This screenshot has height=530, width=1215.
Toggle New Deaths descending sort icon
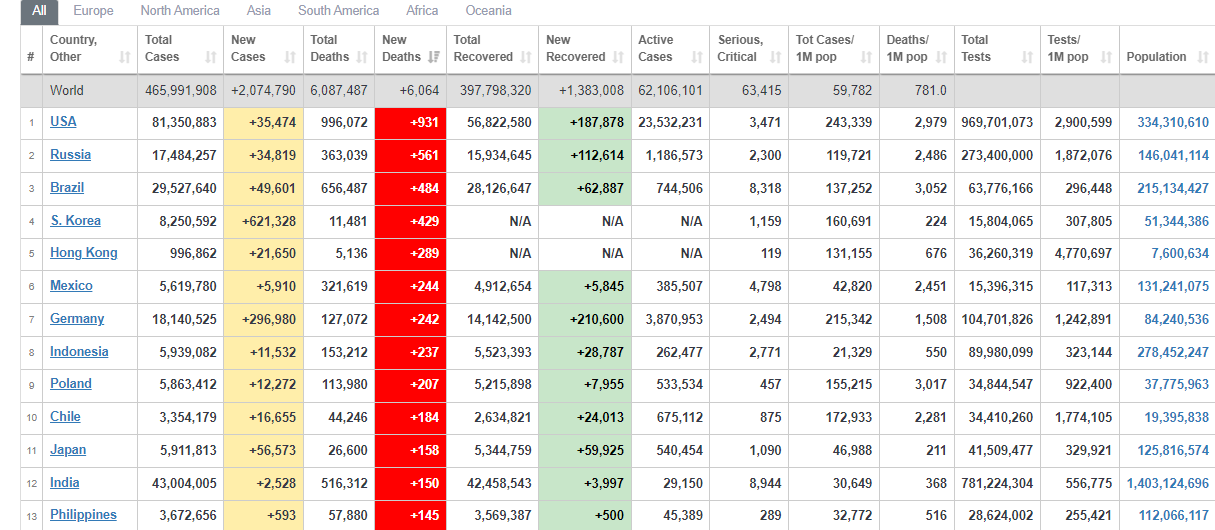[434, 57]
